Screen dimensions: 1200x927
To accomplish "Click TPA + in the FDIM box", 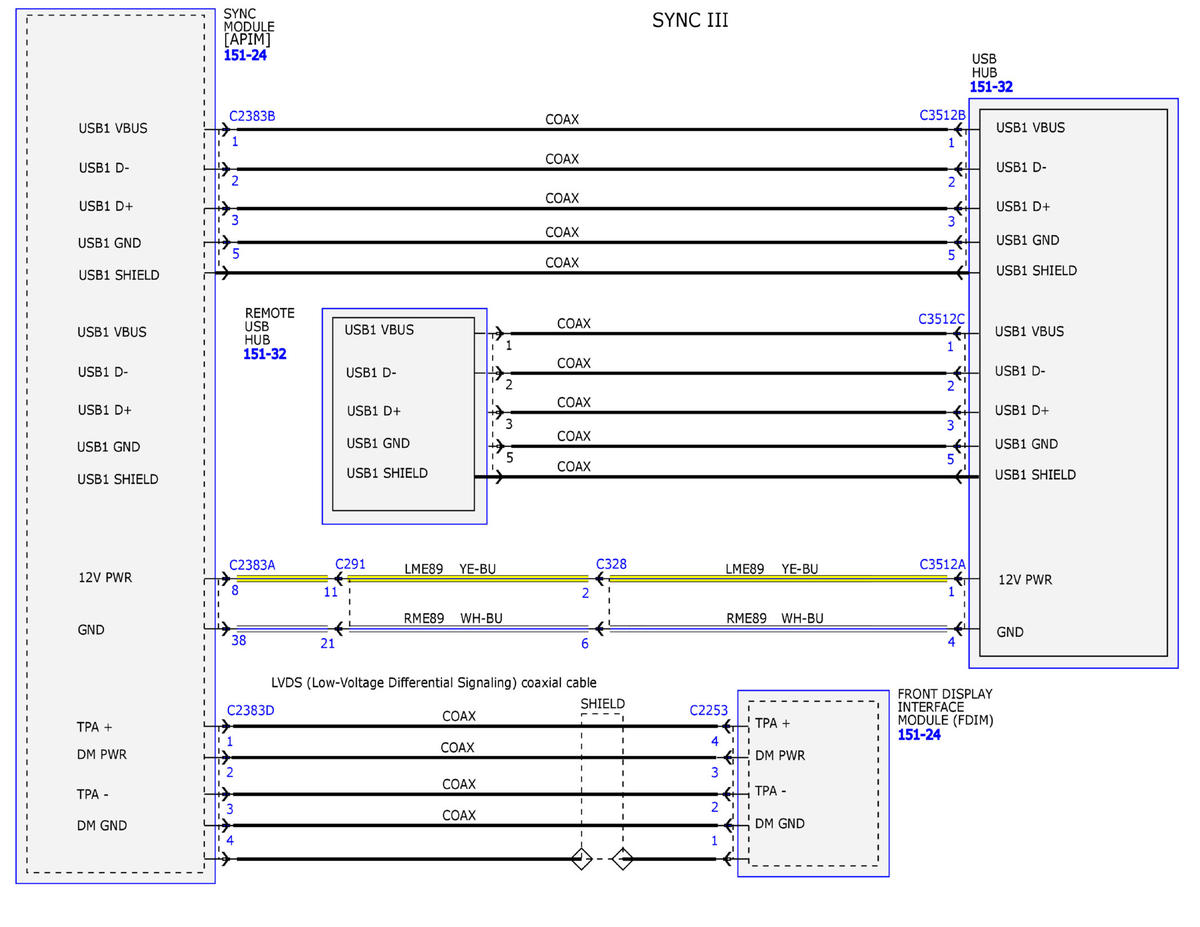I will (x=773, y=723).
